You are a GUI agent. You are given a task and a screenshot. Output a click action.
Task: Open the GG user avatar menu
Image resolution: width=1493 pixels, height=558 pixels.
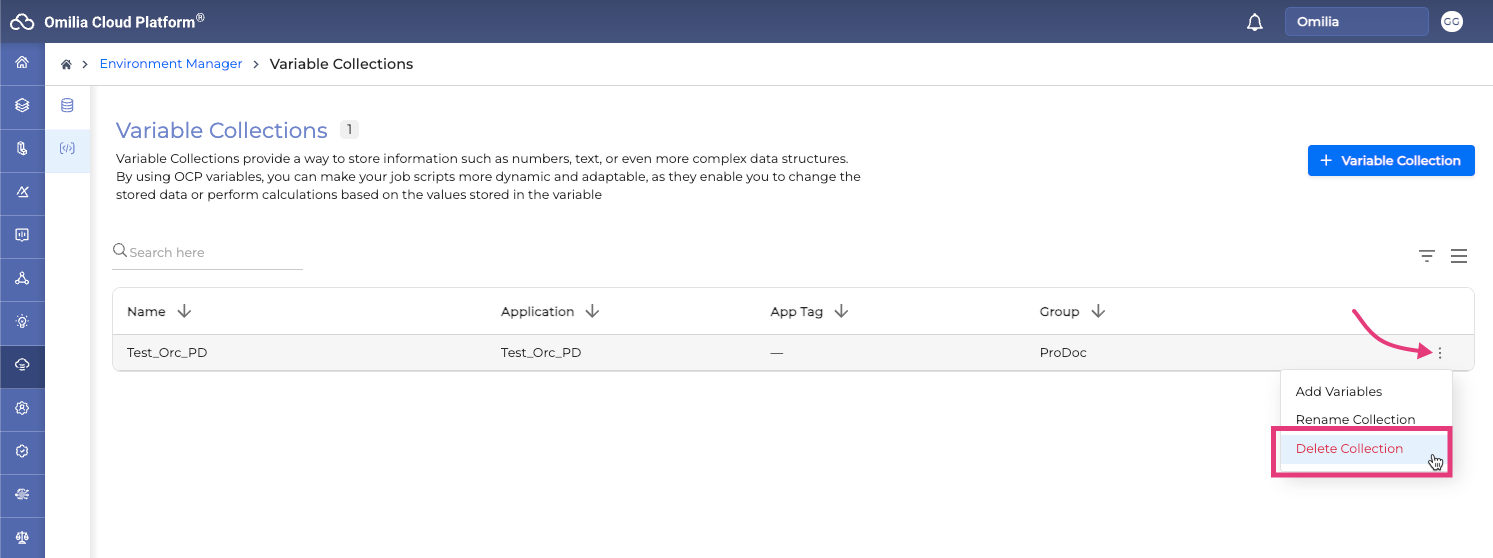pyautogui.click(x=1451, y=21)
